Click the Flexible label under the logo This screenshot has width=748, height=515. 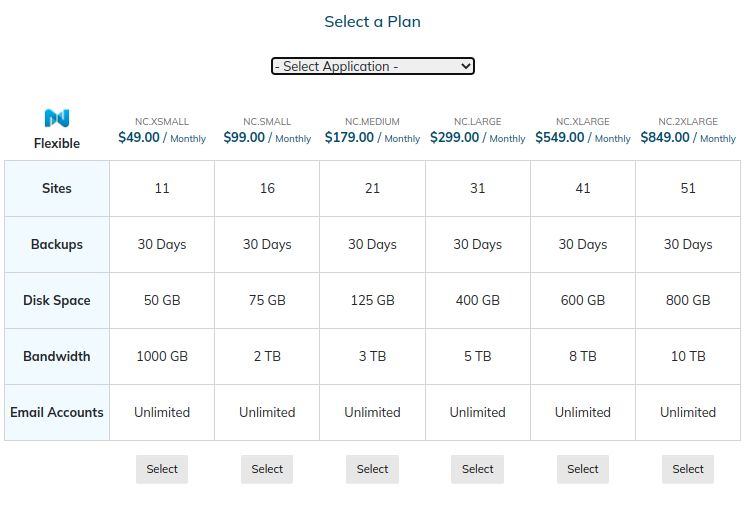coord(57,143)
